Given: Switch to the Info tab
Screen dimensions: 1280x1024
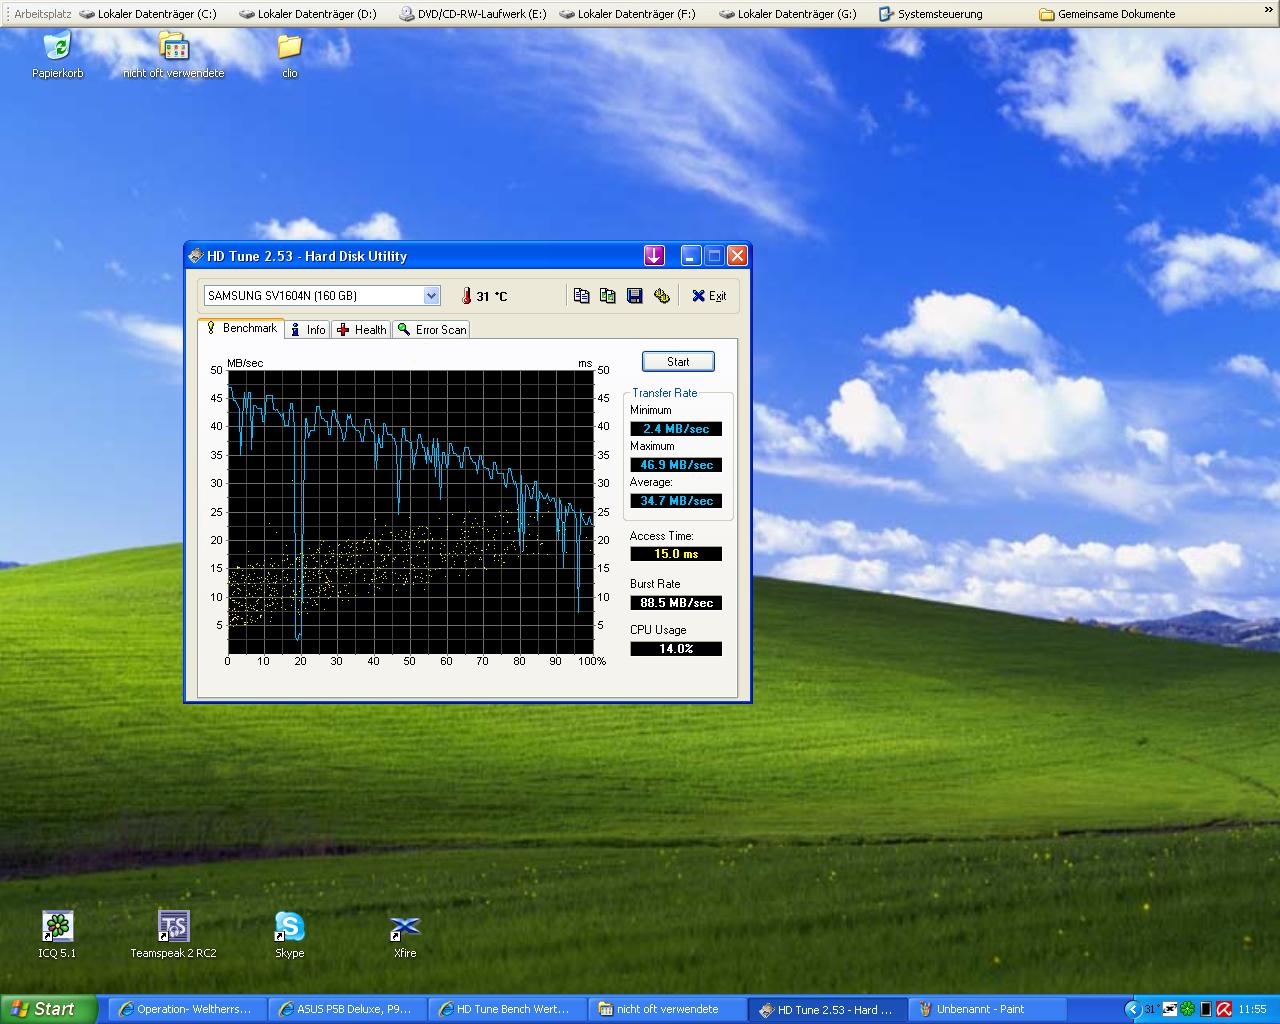Looking at the screenshot, I should coord(308,329).
